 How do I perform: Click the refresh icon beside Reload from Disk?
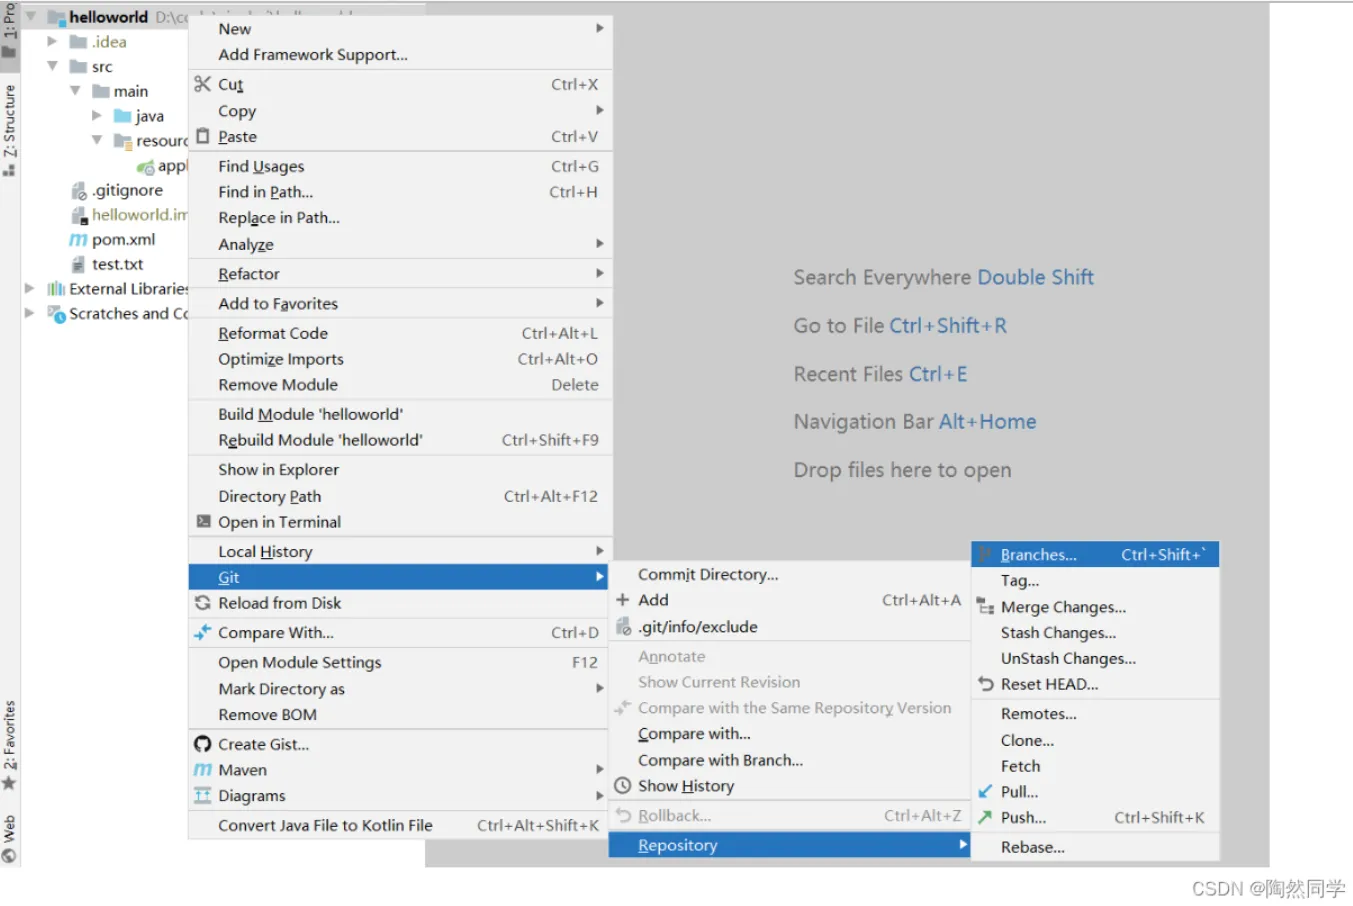click(203, 603)
